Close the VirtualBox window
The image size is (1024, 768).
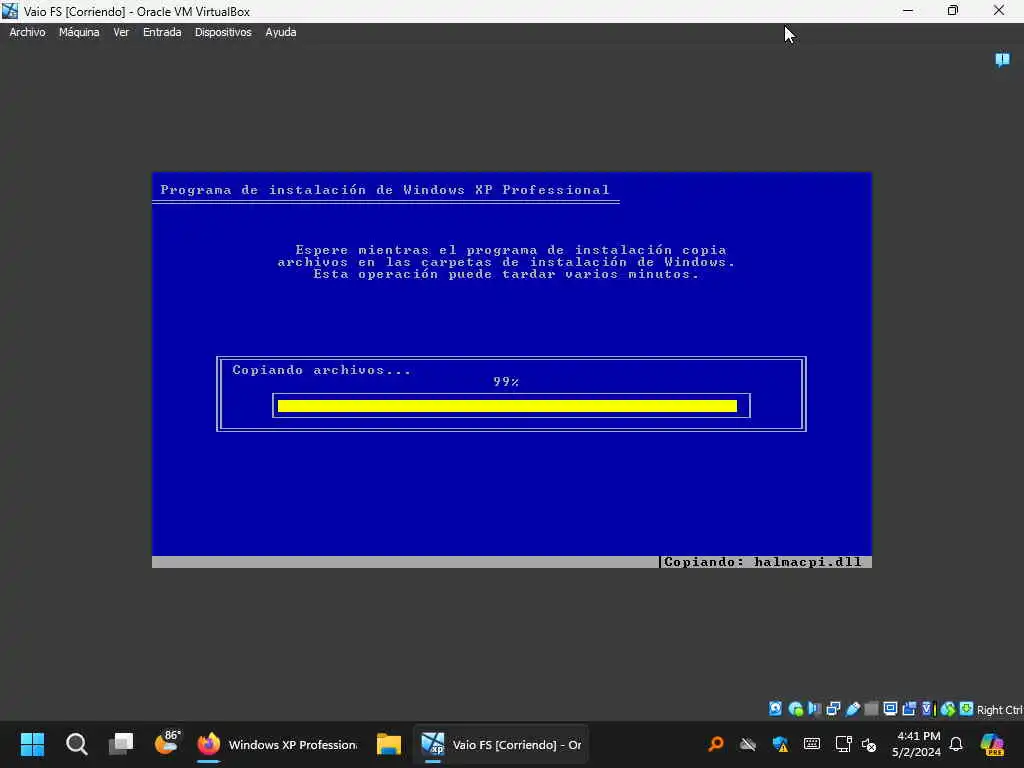[x=999, y=10]
